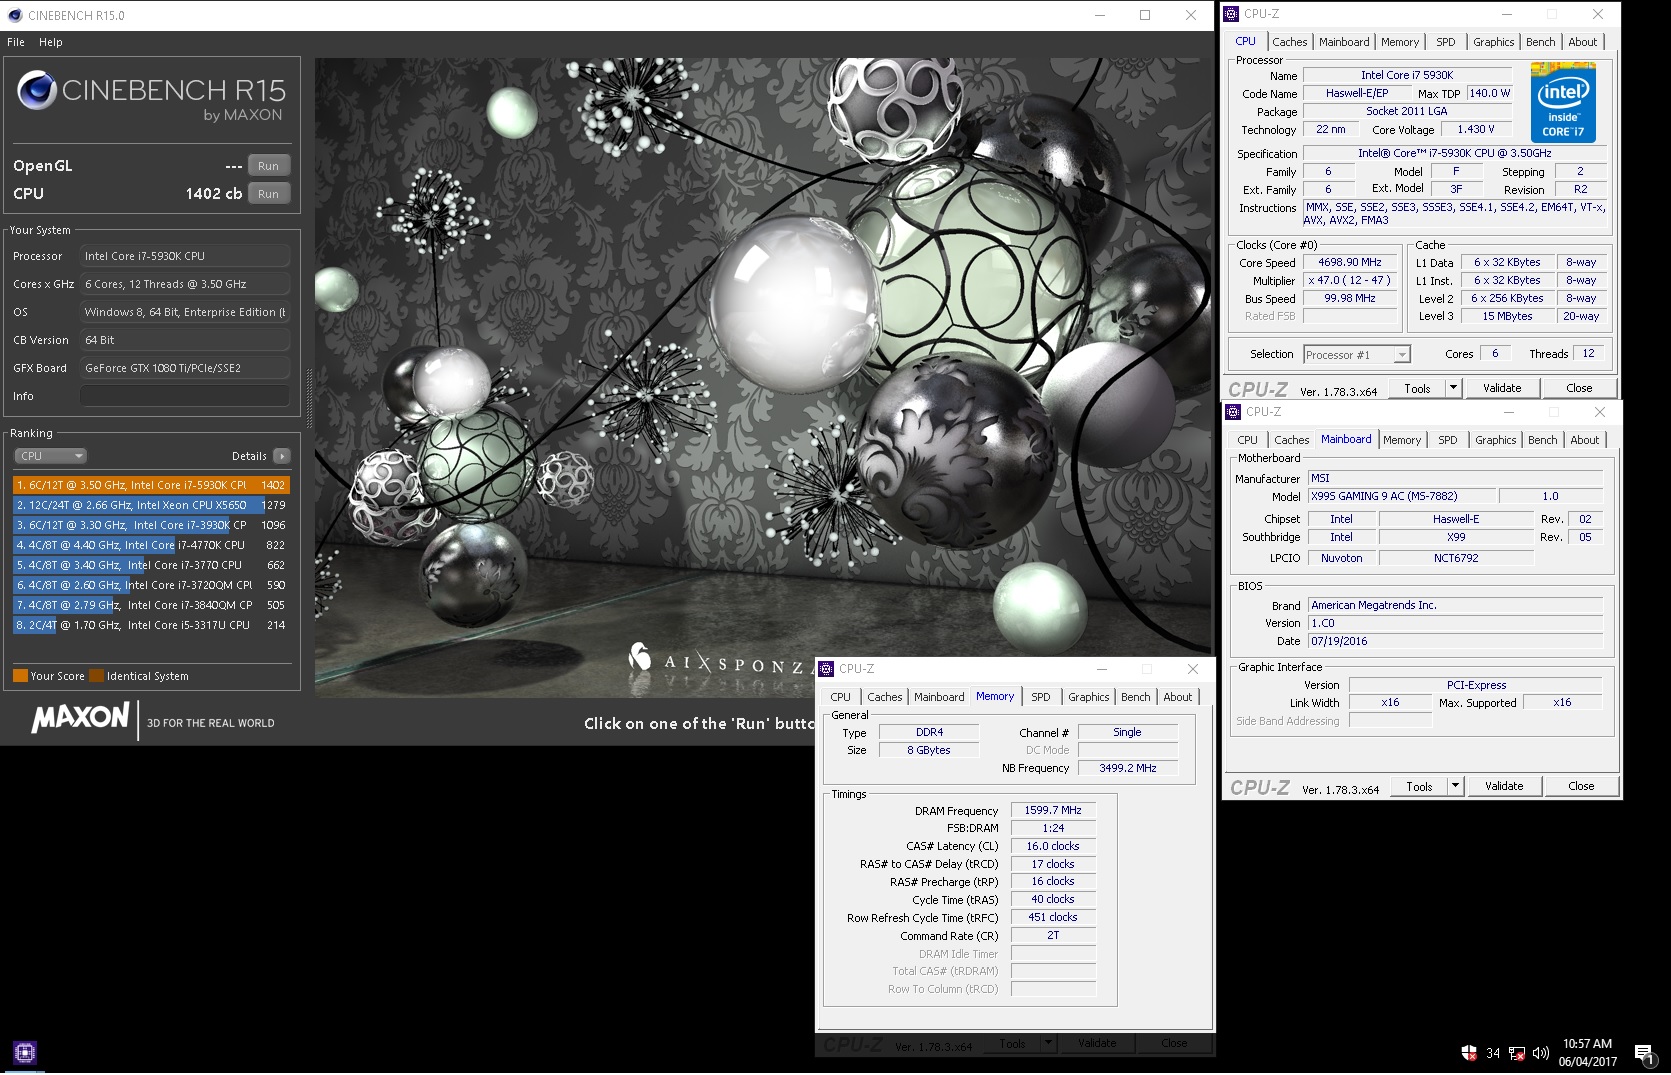Open the Processor #1 selection dropdown
Viewport: 1671px width, 1075px height.
[1357, 355]
